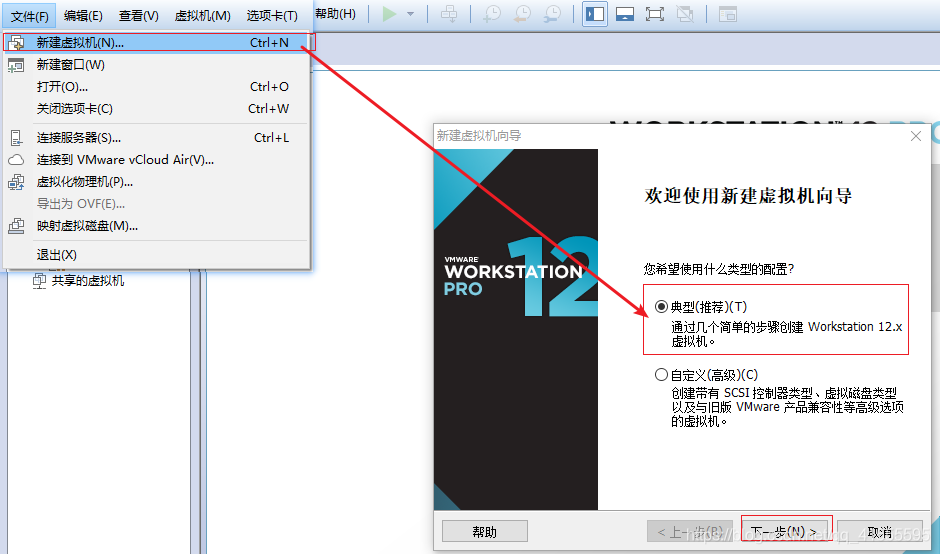Click the green power-on play icon
940x554 pixels.
pyautogui.click(x=390, y=14)
